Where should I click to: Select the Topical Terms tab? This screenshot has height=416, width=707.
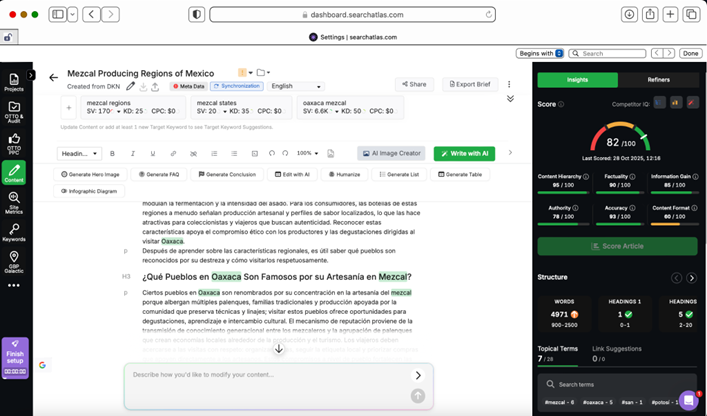(557, 354)
